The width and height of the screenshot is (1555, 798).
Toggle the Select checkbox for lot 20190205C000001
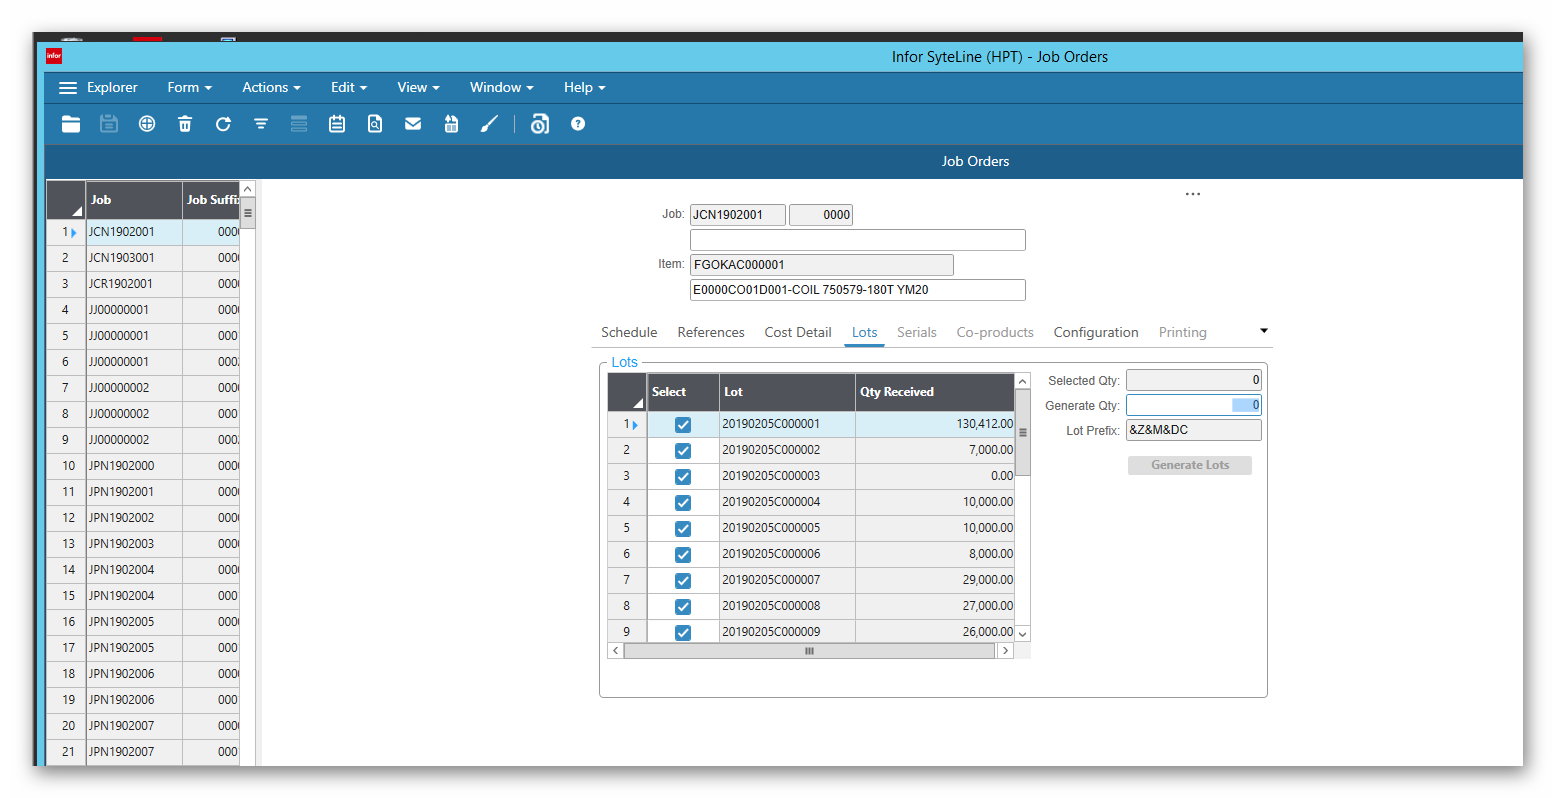tap(682, 424)
